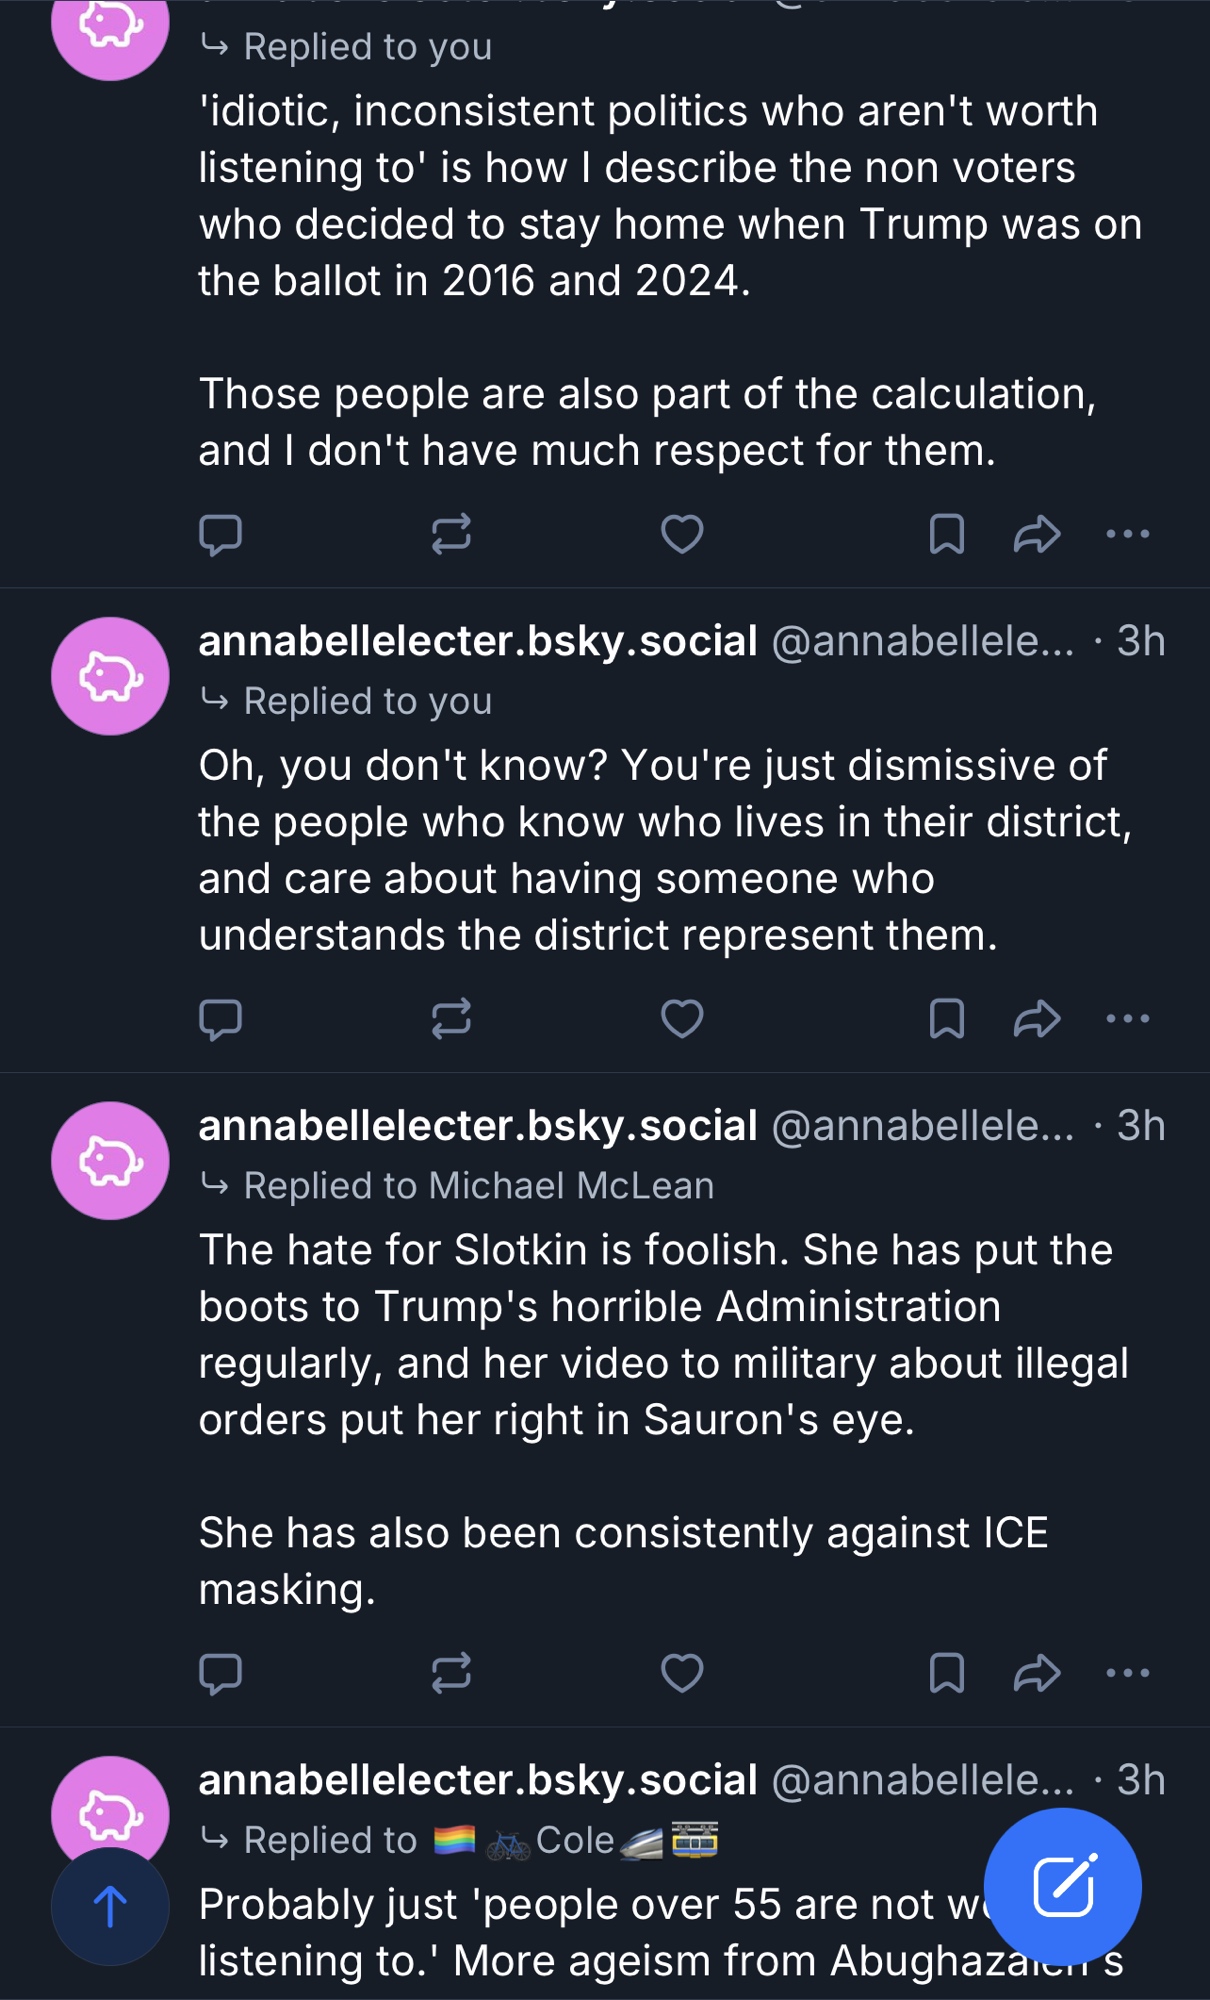Share the district representation post
This screenshot has height=2000, width=1210.
(1036, 1019)
